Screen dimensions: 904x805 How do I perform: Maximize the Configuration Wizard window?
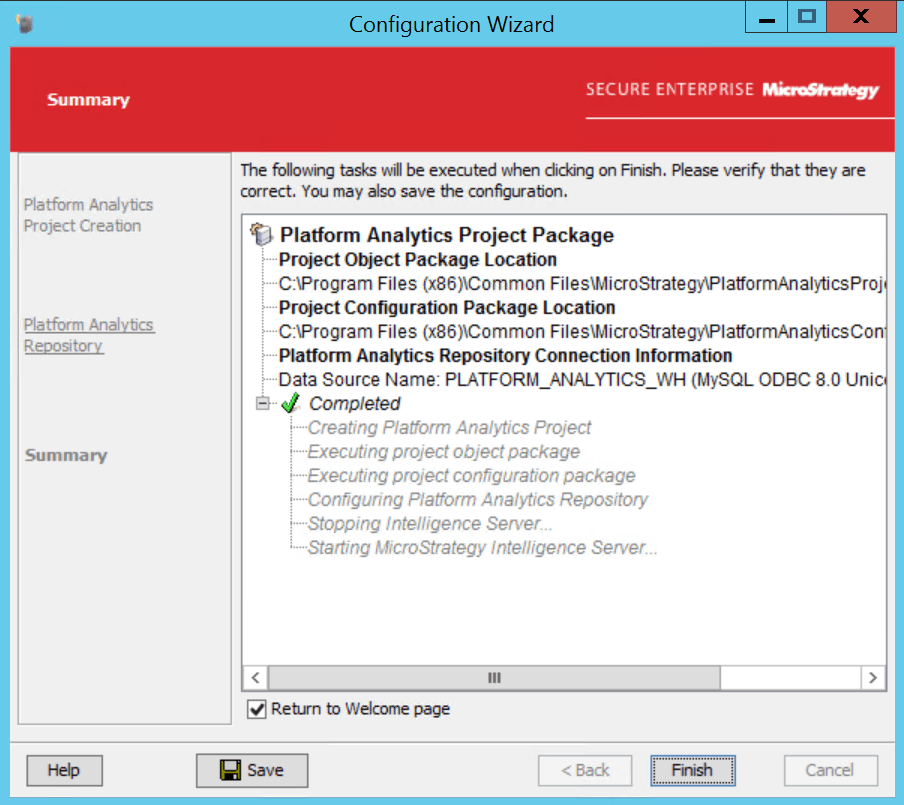coord(807,17)
